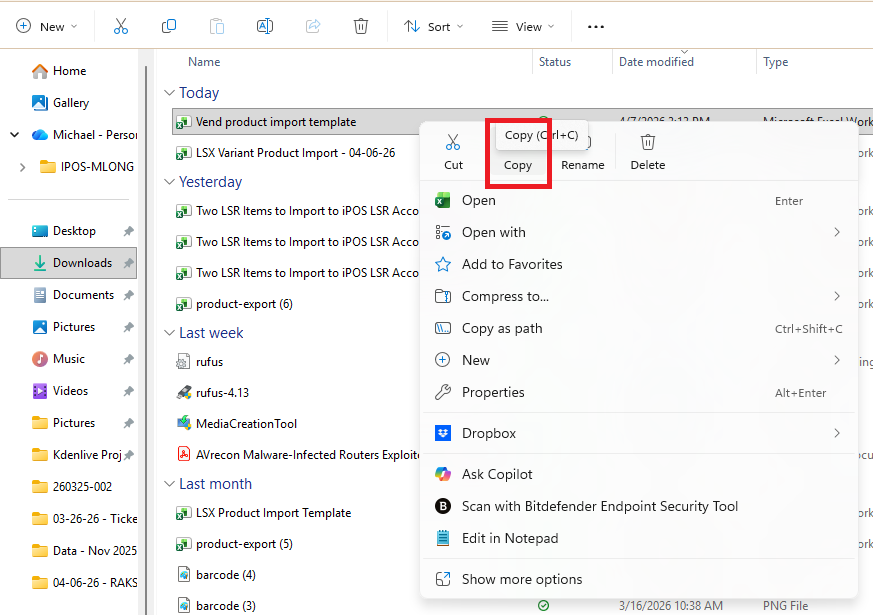Collapse the Yesterday group
The image size is (873, 615).
coord(169,181)
